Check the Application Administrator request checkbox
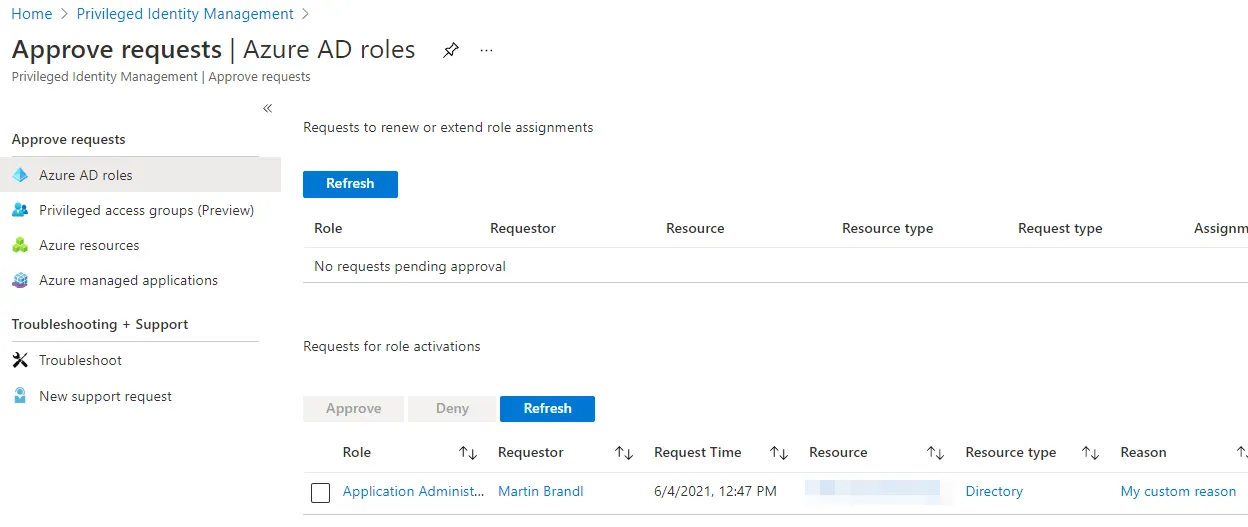Viewport: 1248px width, 527px height. click(320, 492)
